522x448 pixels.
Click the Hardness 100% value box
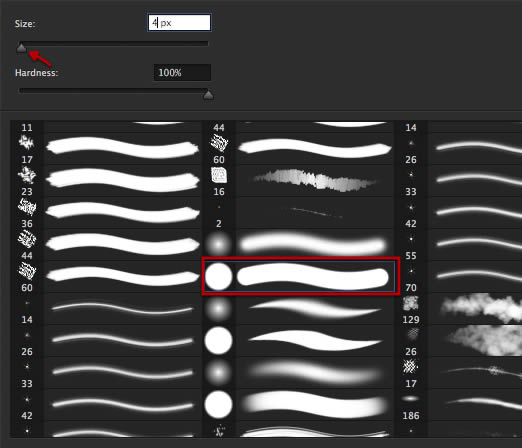[x=182, y=72]
